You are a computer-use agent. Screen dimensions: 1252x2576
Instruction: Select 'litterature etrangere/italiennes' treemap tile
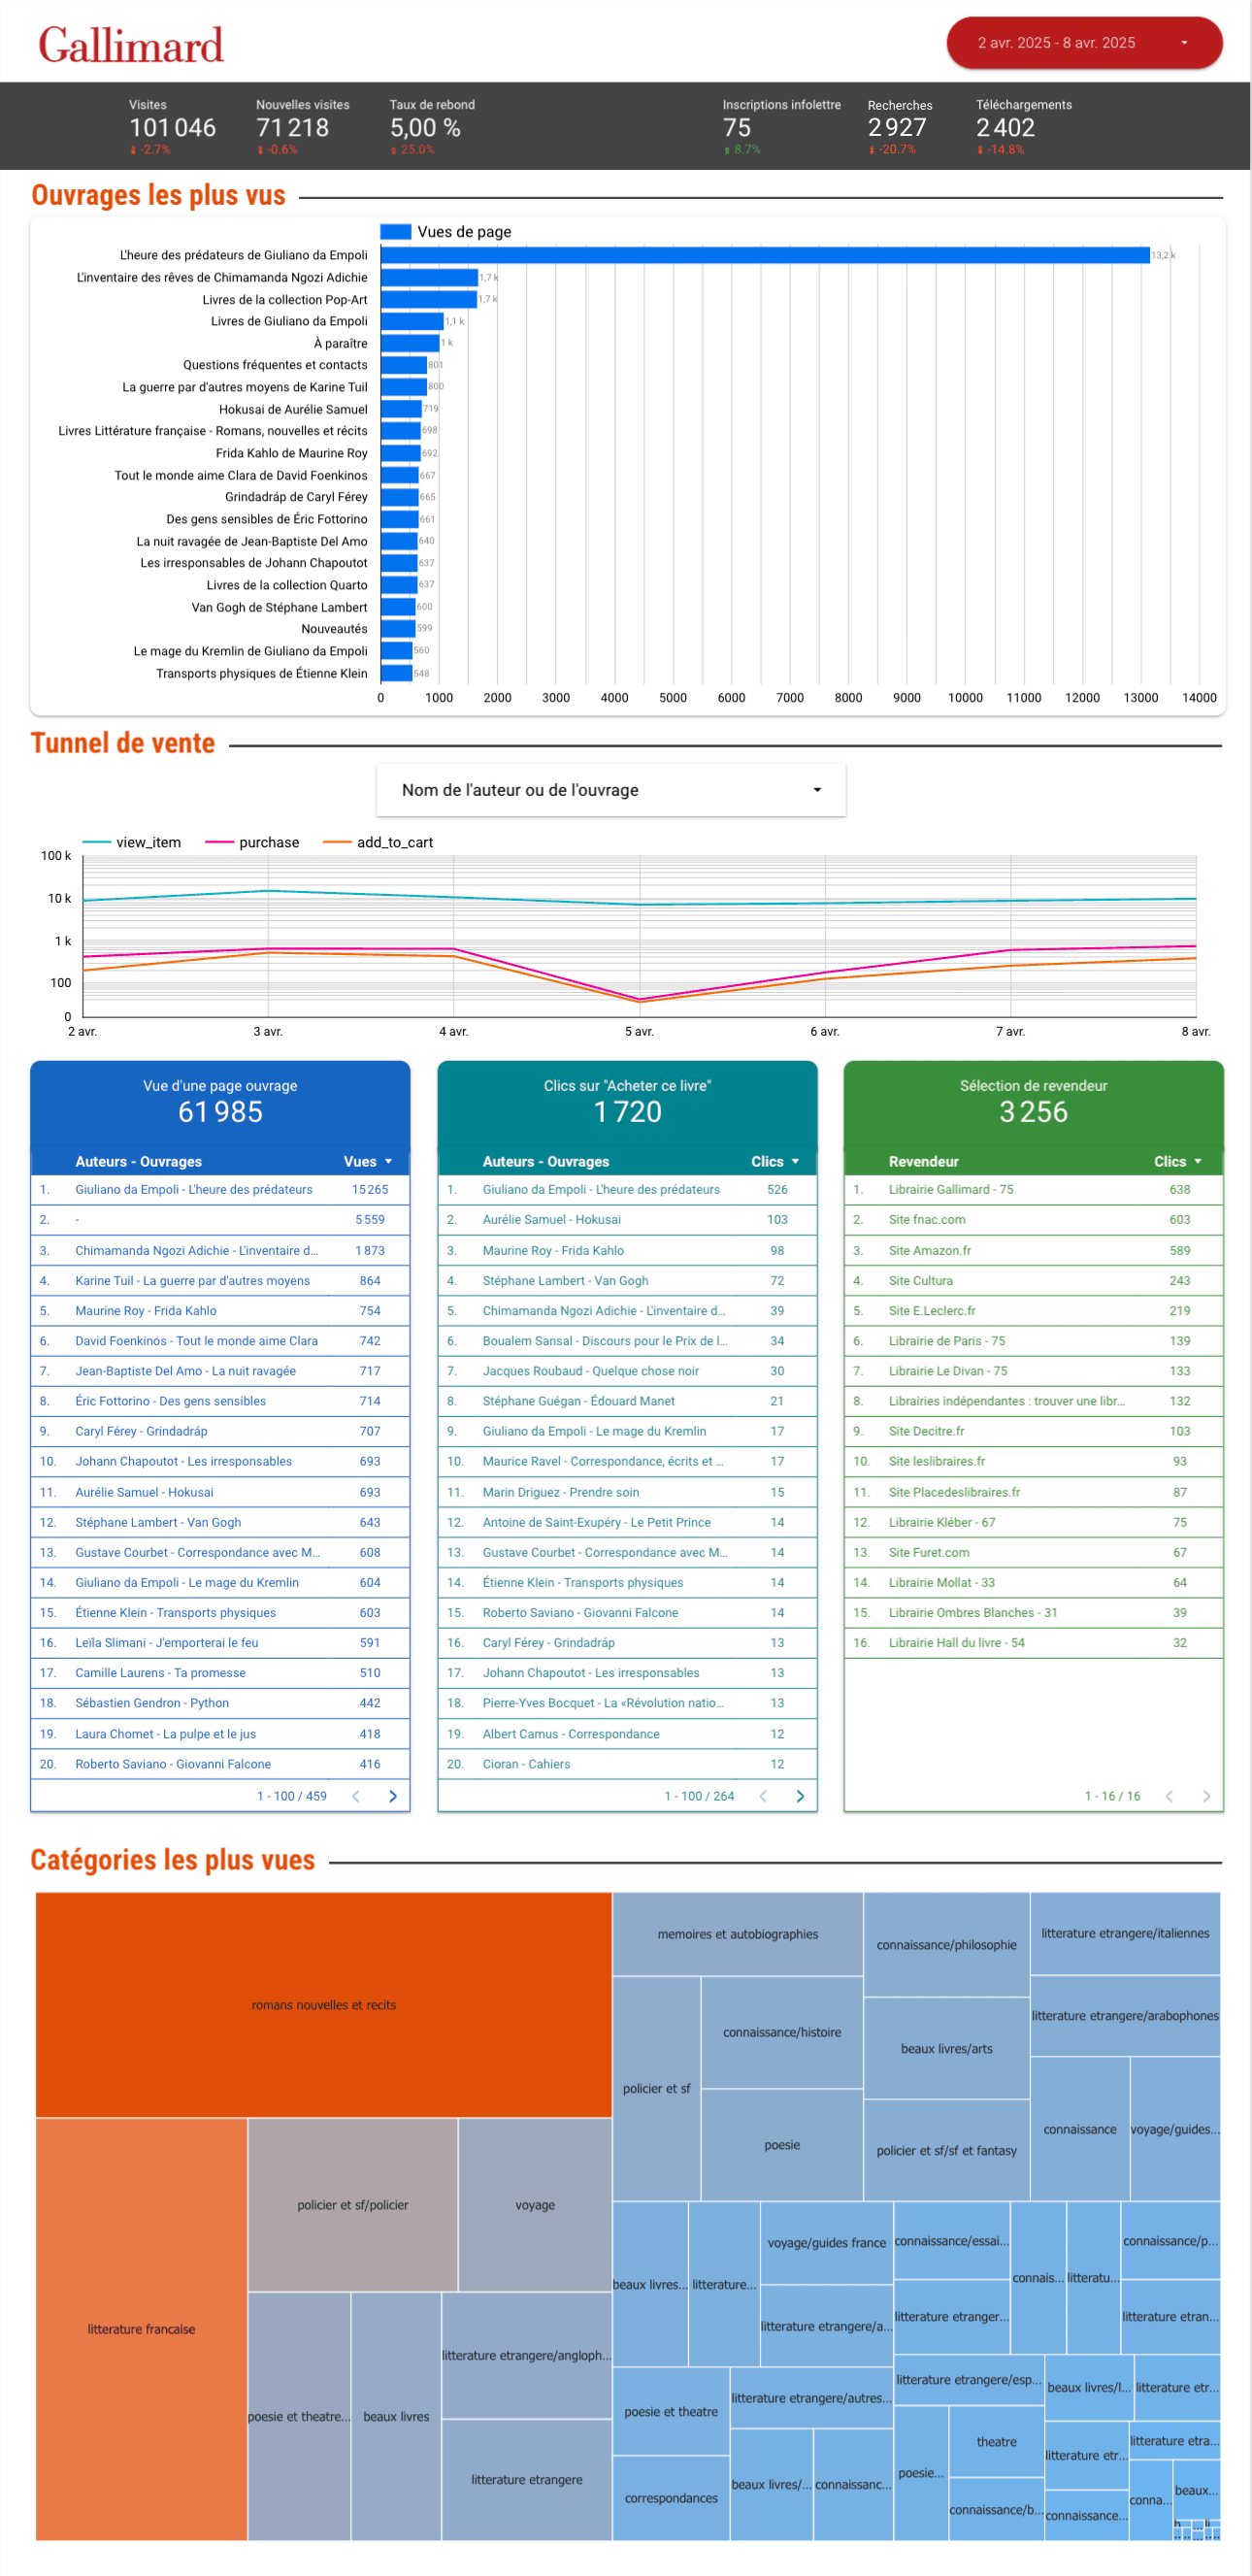click(1125, 1932)
